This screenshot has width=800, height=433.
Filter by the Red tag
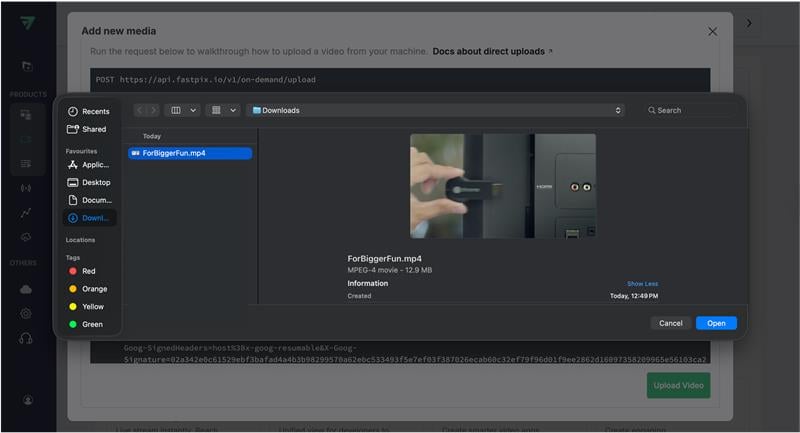coord(89,271)
